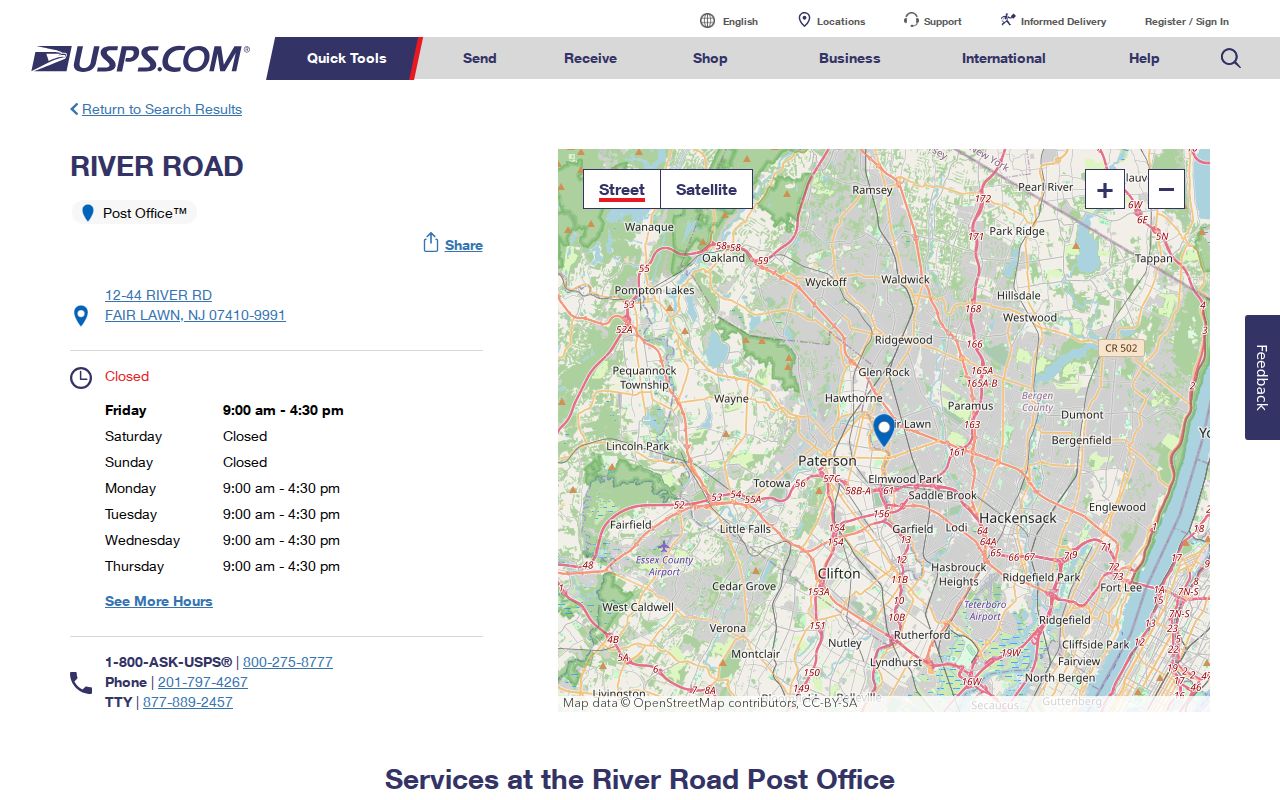Open English language selector
This screenshot has height=800, width=1280.
point(740,21)
